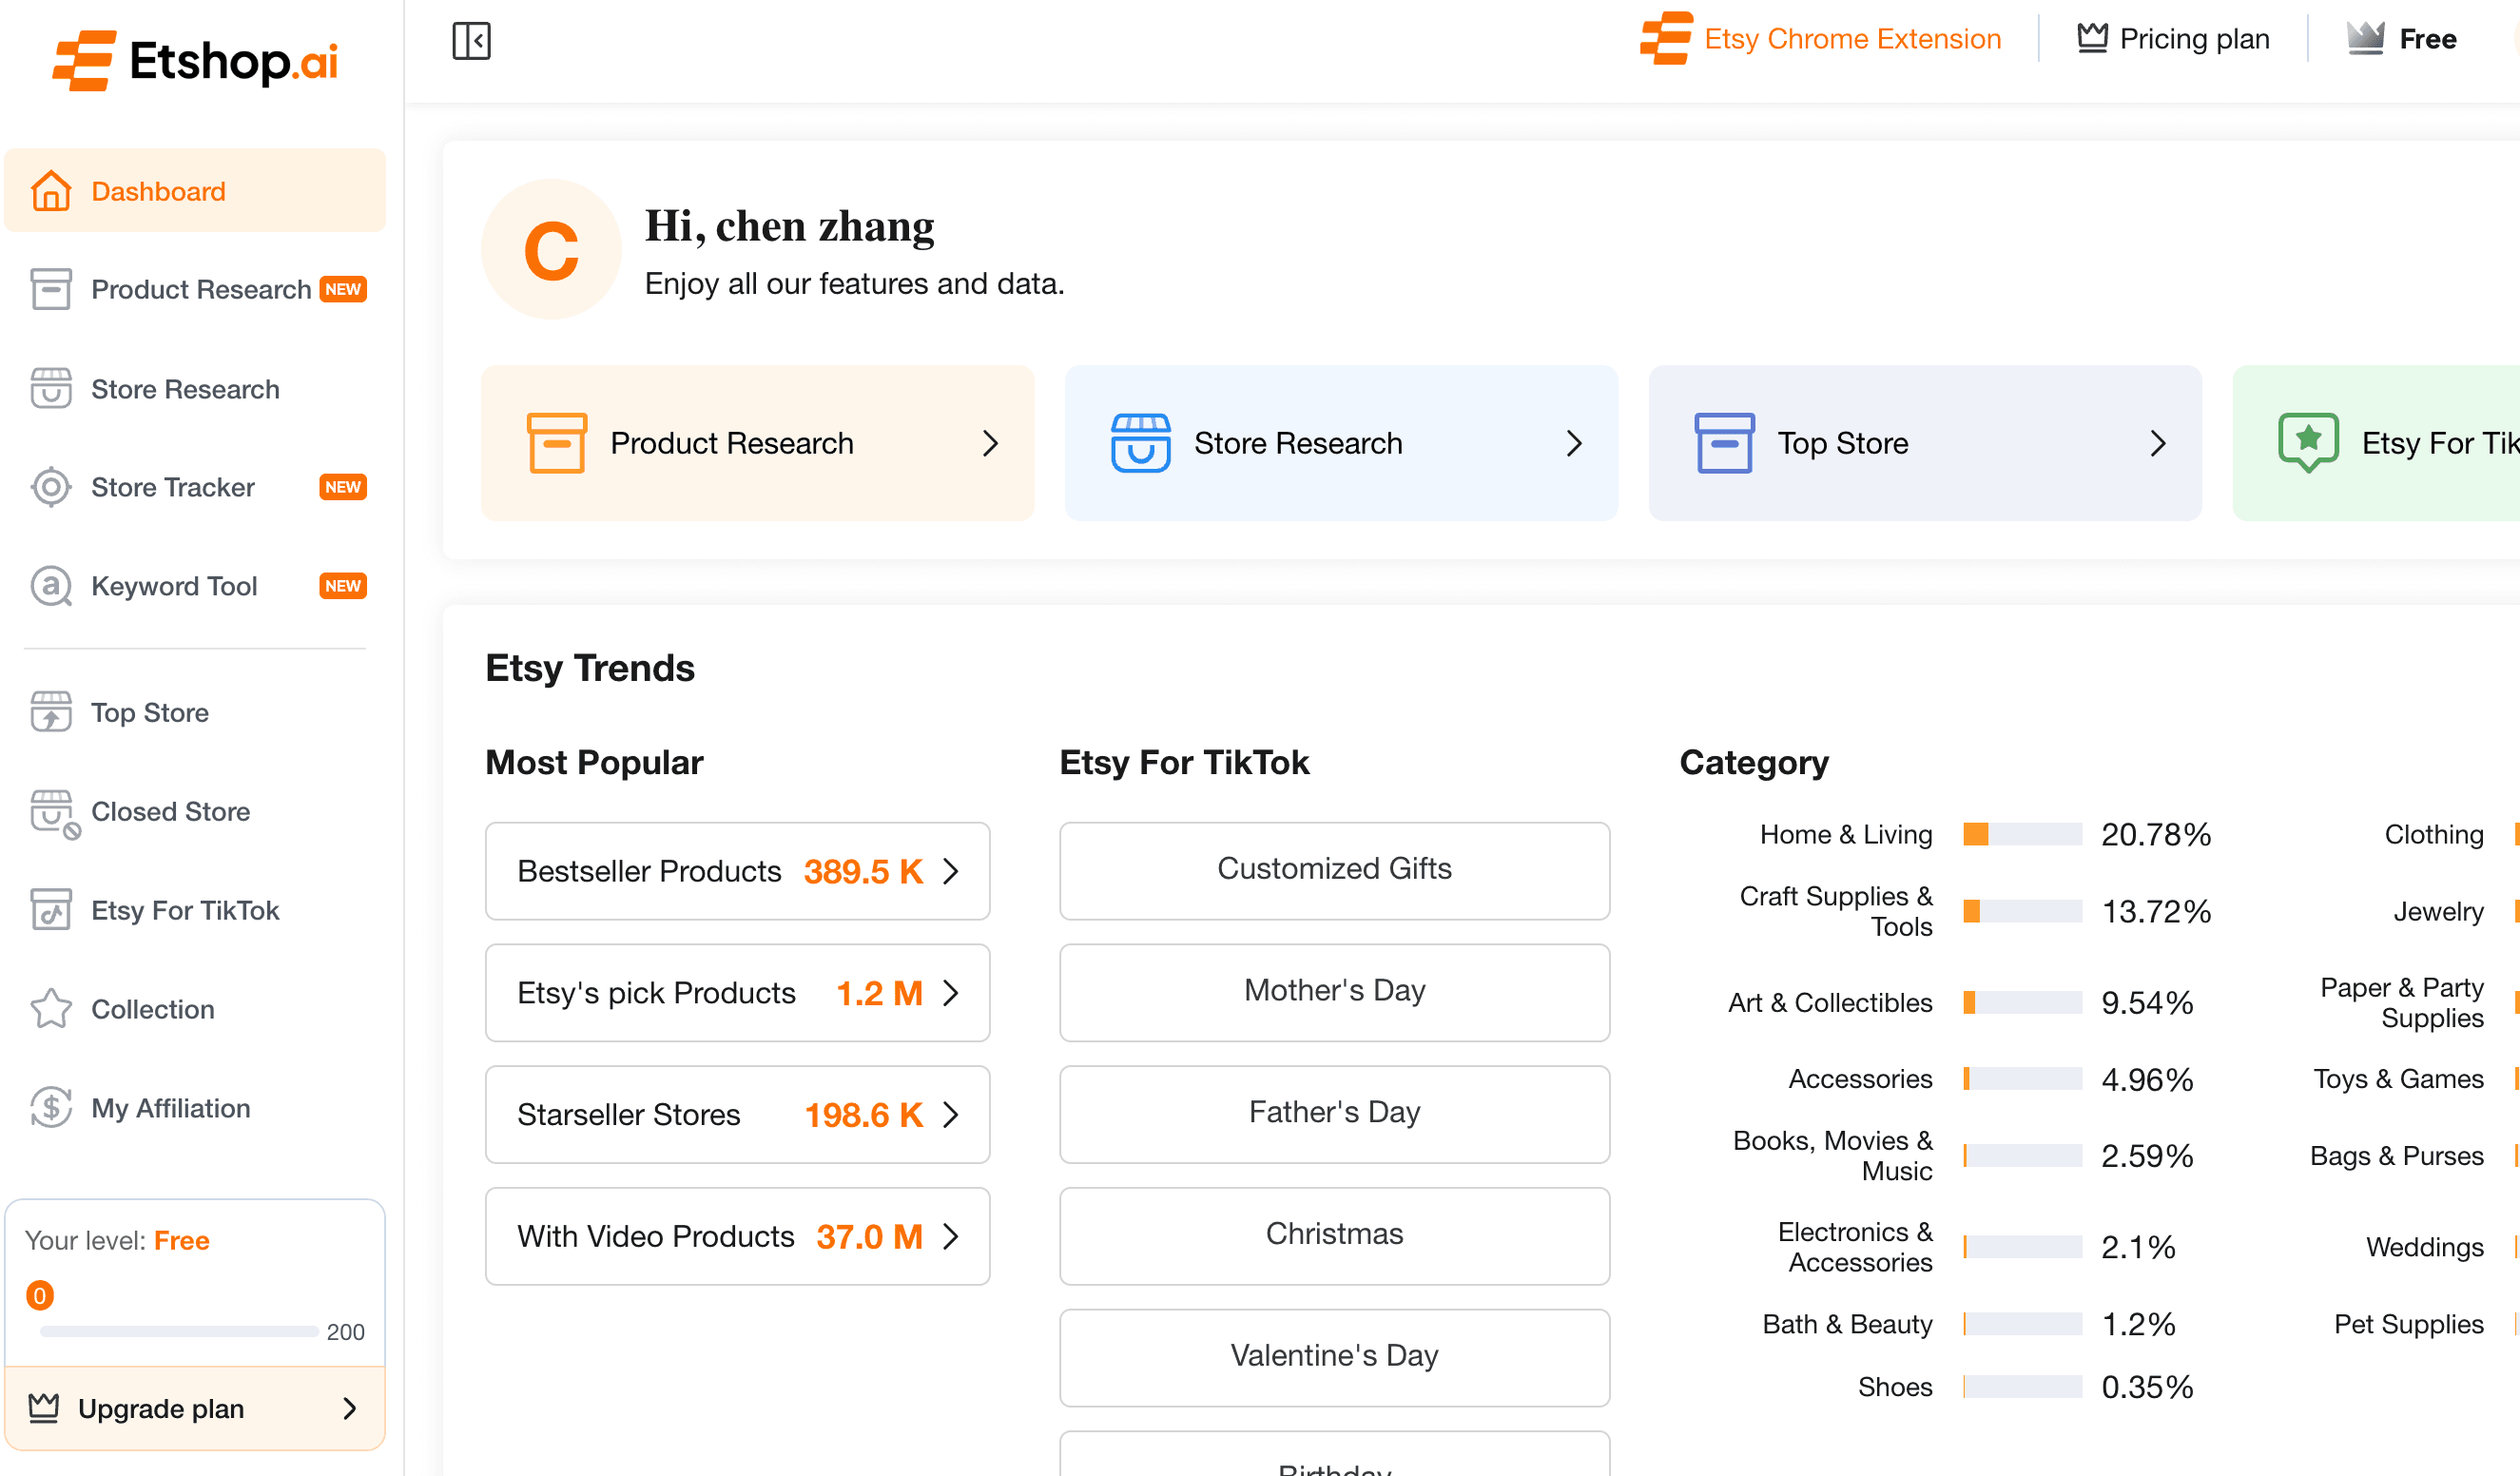Click Clothing category label
Image resolution: width=2520 pixels, height=1476 pixels.
coord(2433,834)
